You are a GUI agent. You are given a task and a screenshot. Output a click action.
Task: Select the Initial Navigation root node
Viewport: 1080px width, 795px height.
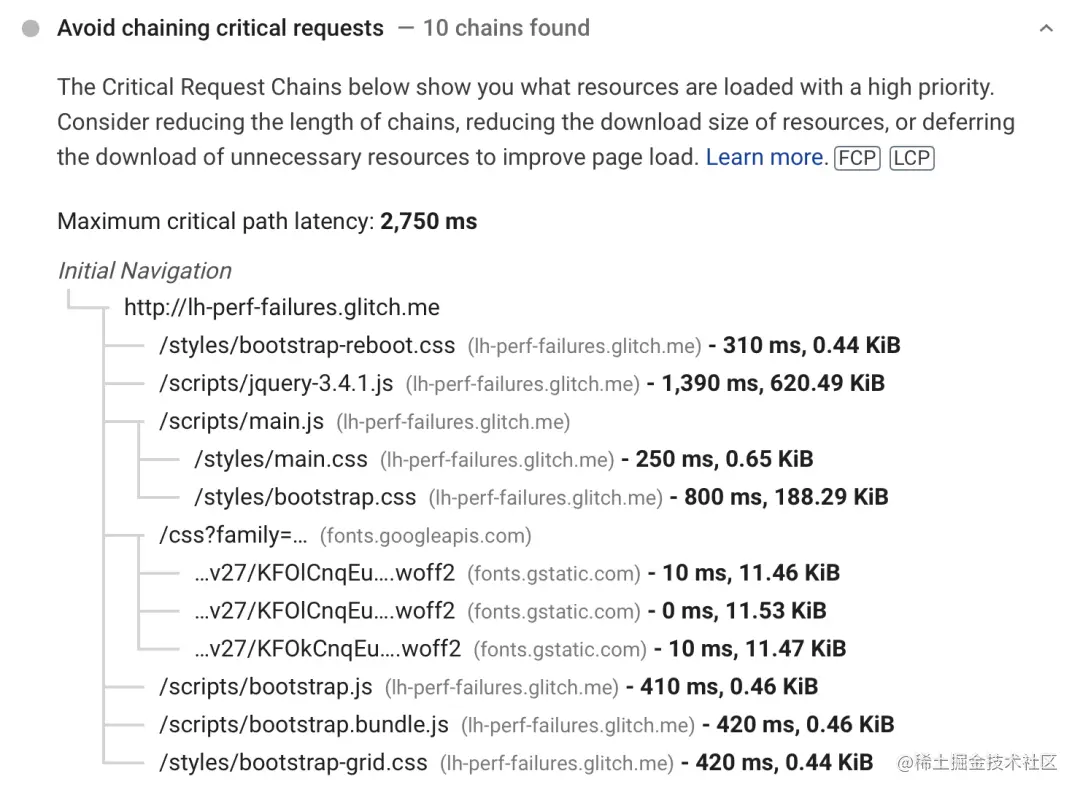pyautogui.click(x=144, y=271)
